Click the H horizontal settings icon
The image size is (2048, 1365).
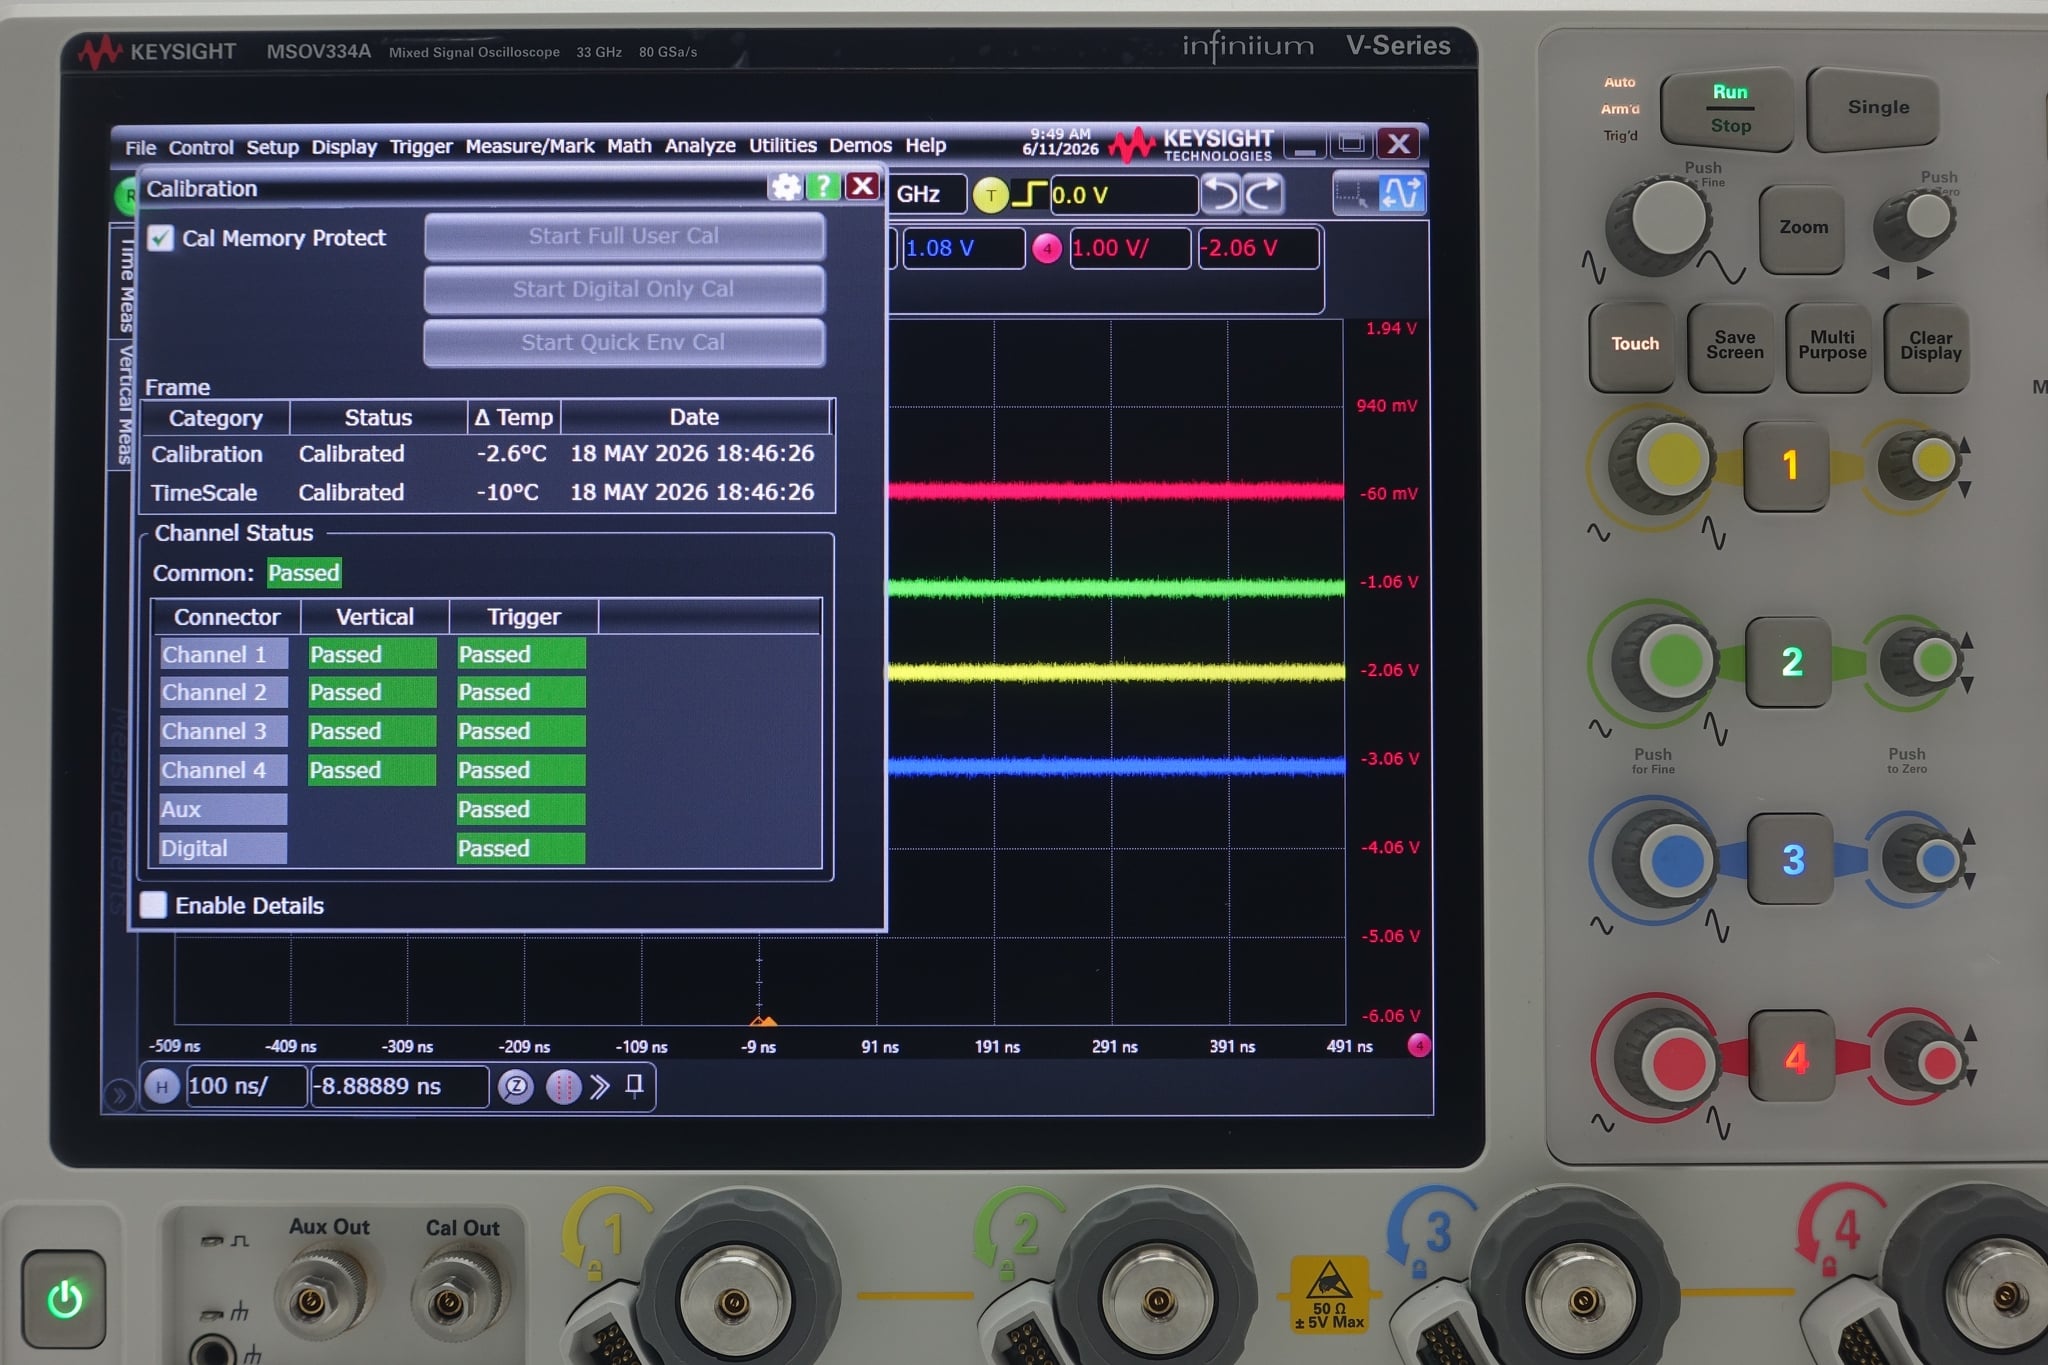[x=162, y=1086]
